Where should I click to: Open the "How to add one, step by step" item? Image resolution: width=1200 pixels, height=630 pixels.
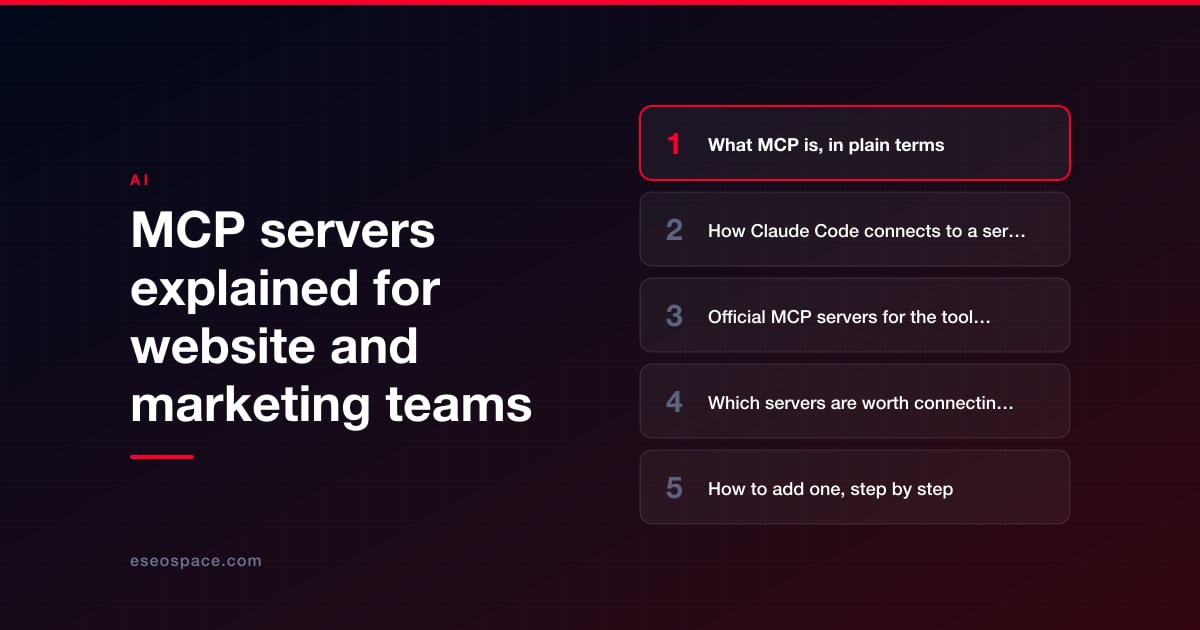855,487
